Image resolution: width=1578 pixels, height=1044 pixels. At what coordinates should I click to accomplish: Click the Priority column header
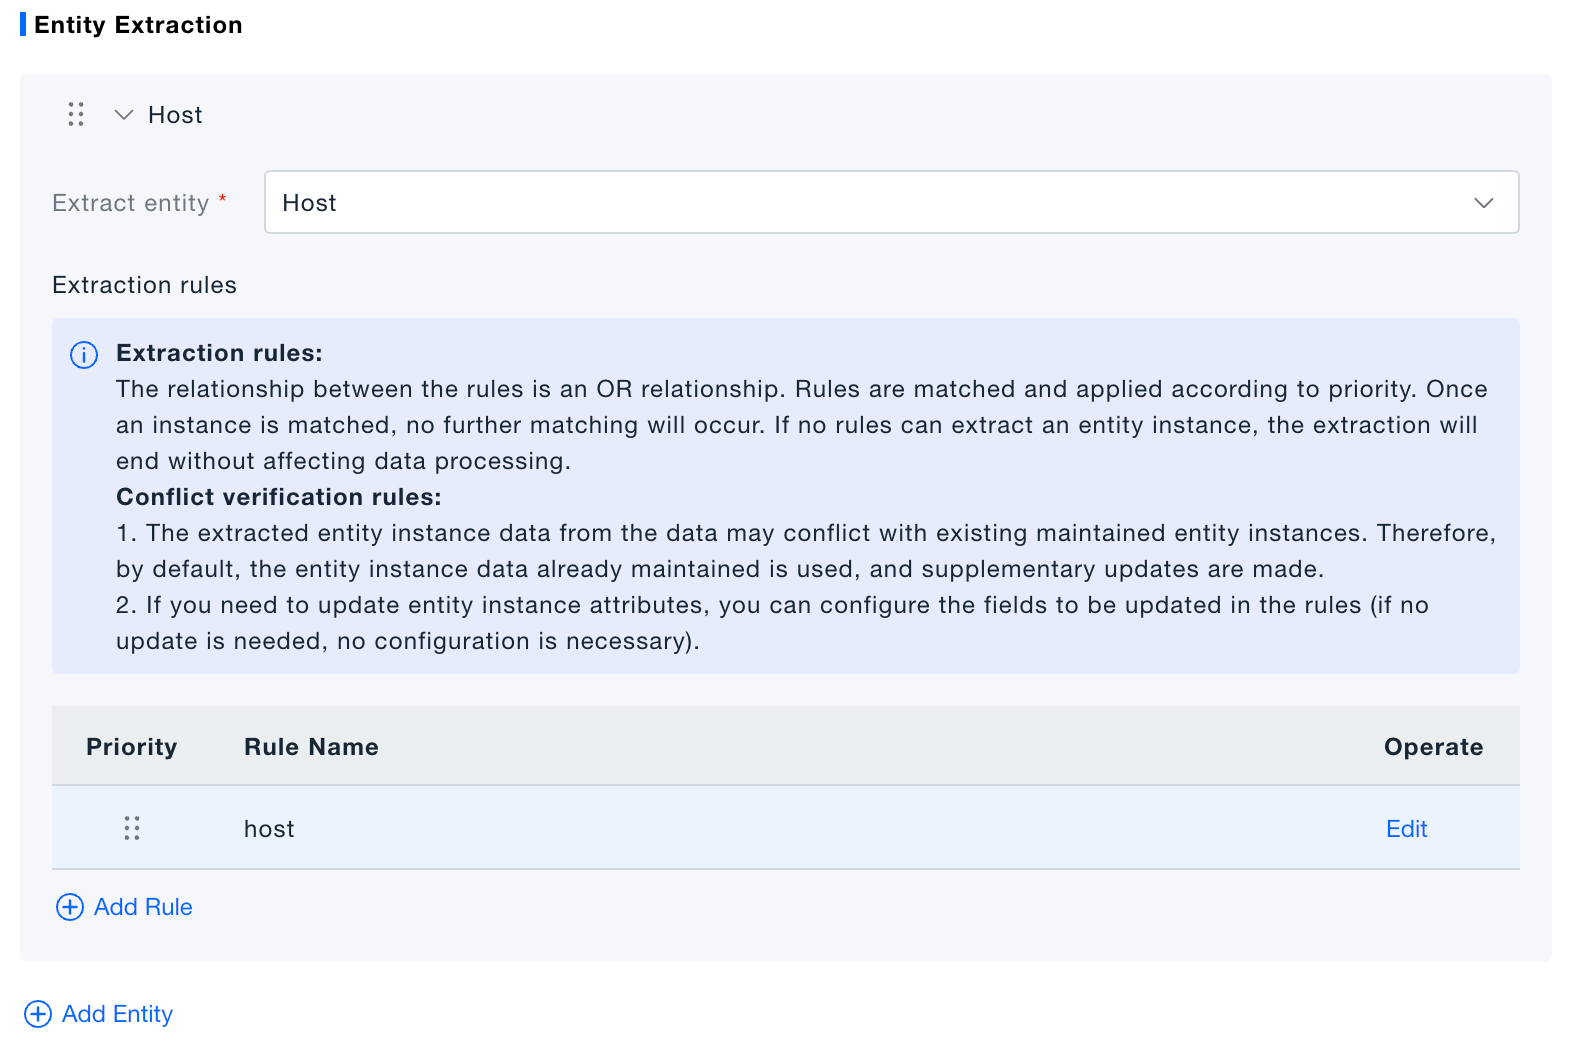131,747
